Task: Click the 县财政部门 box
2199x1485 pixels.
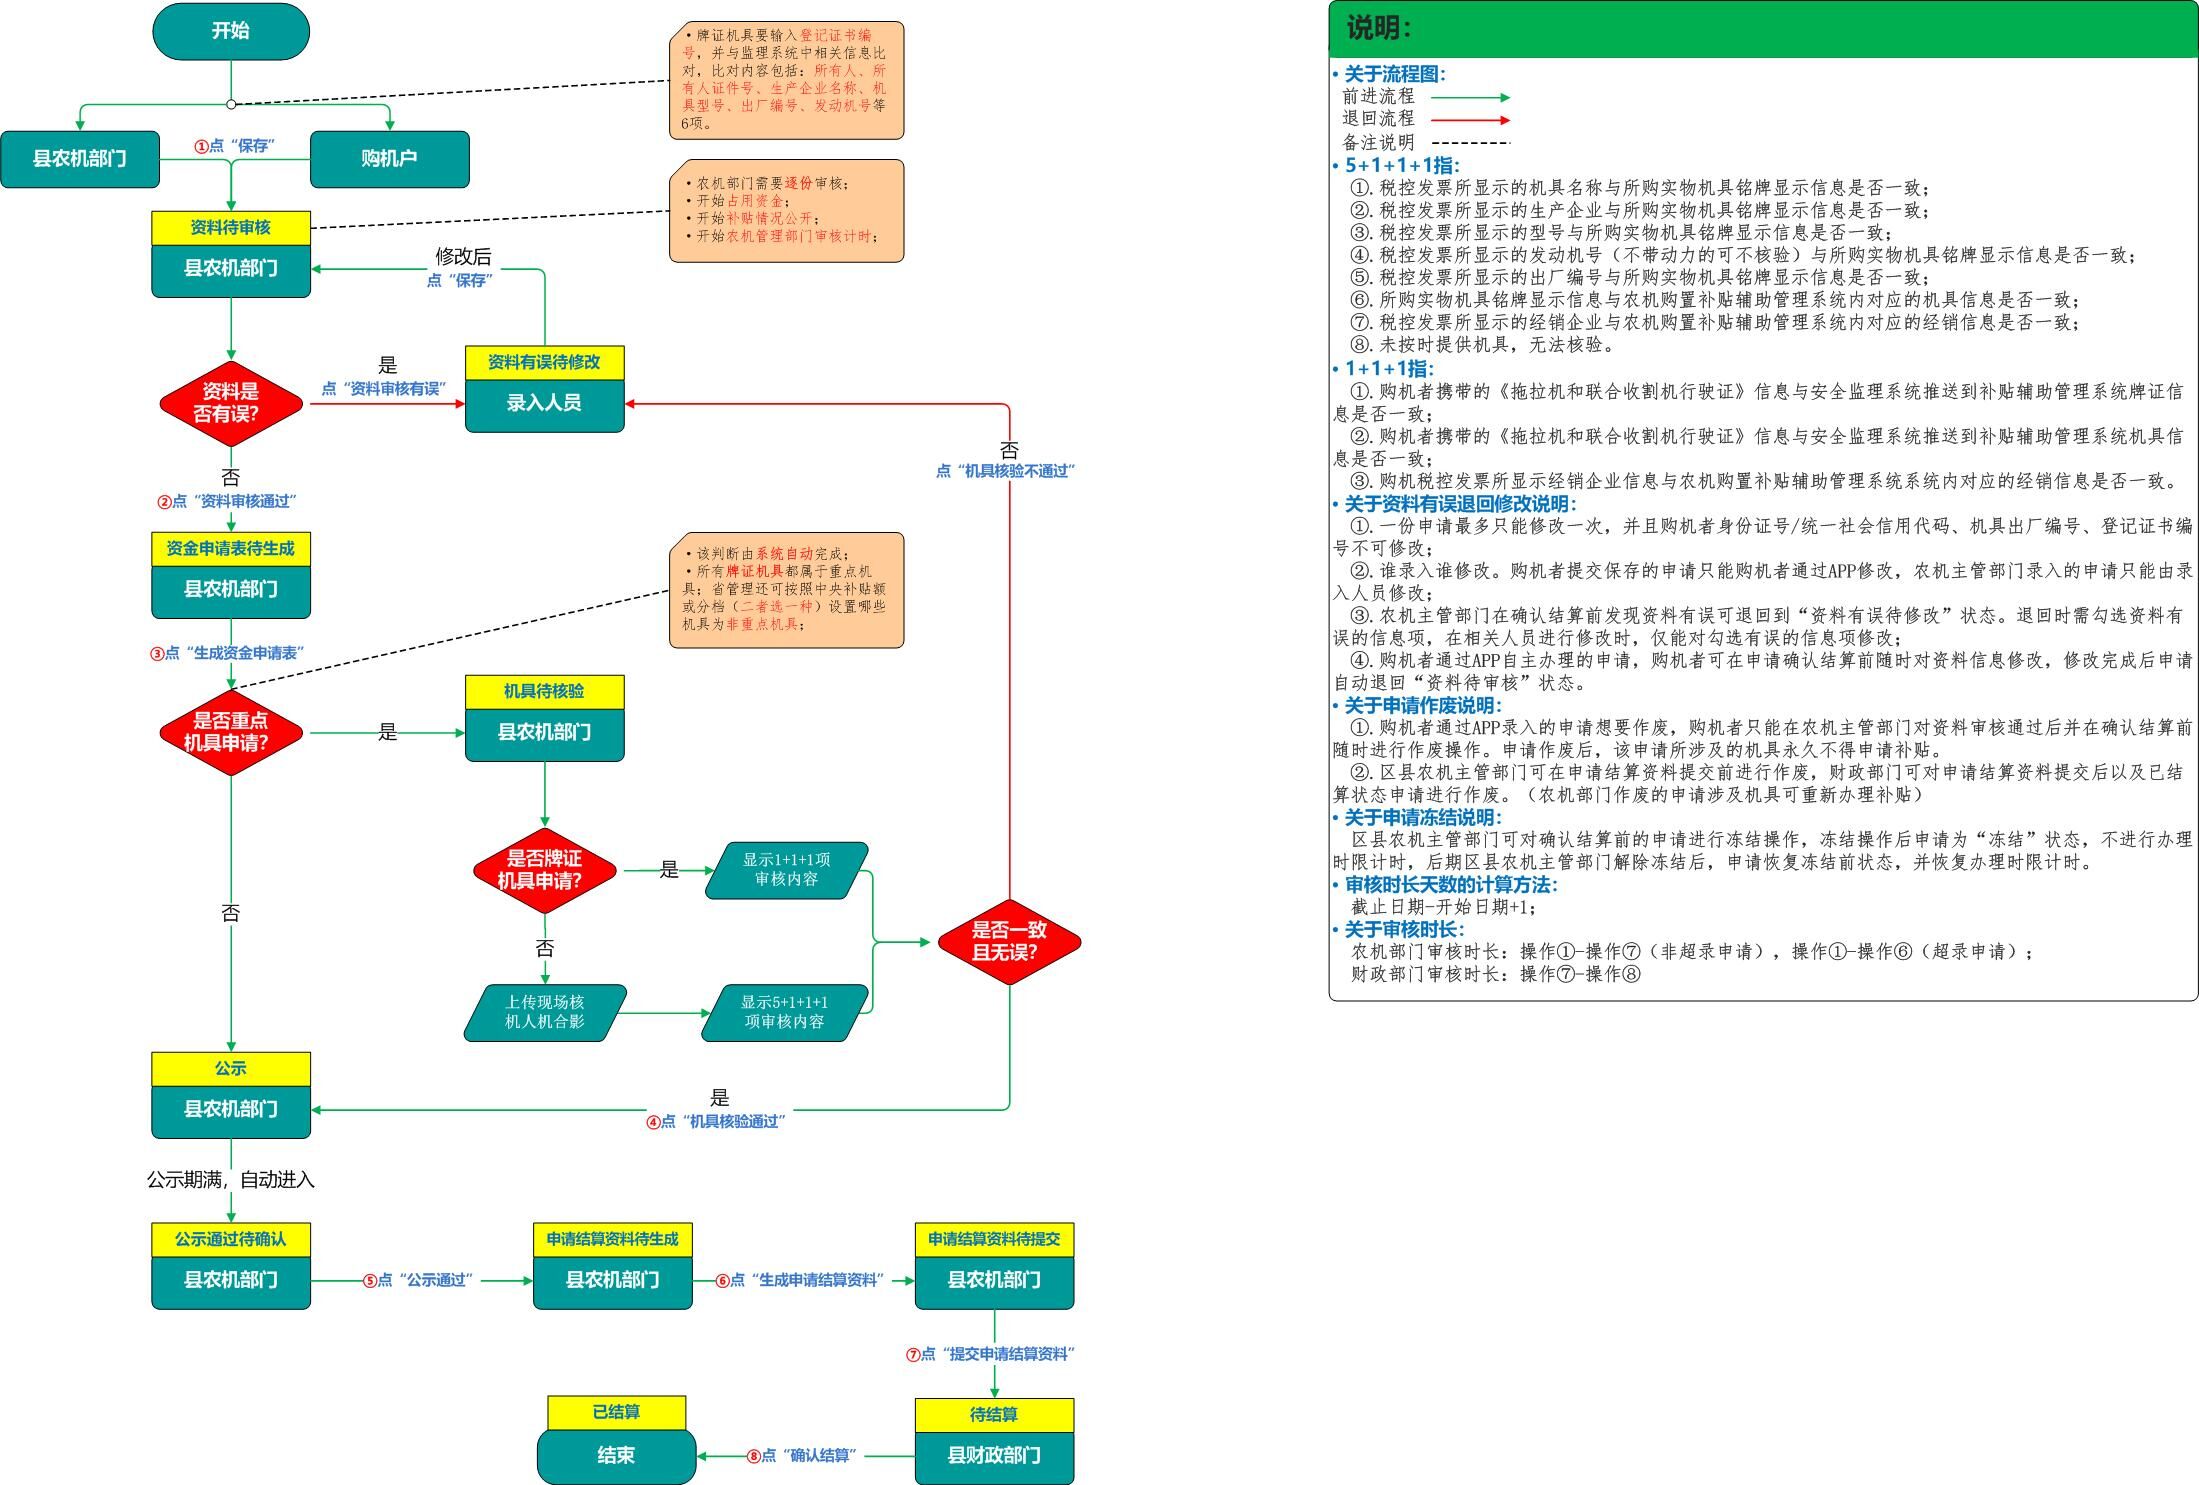Action: pos(993,1456)
